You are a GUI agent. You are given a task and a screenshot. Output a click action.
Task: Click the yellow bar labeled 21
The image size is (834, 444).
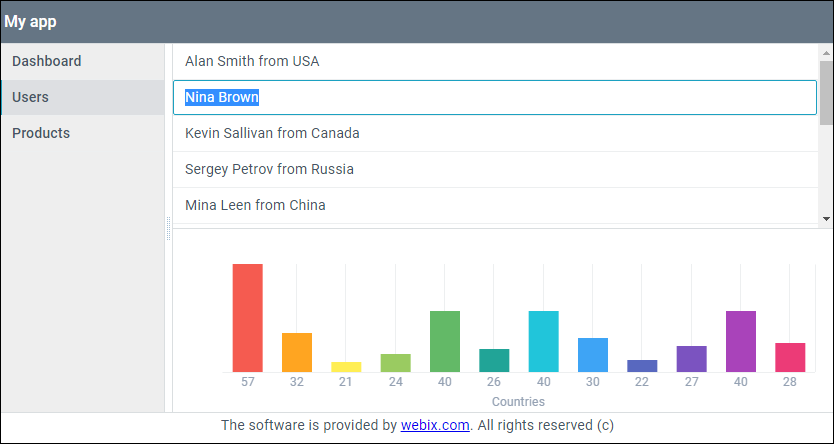(x=346, y=366)
